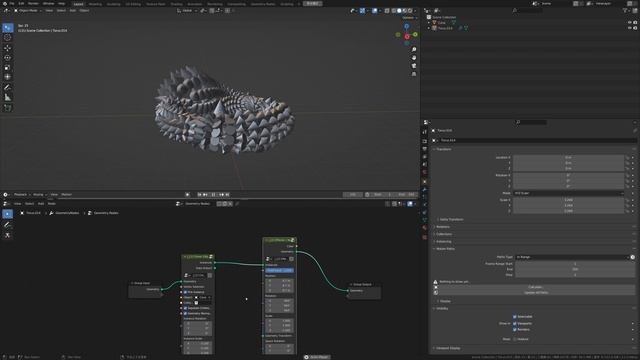This screenshot has width=640, height=360.
Task: Toggle Separate Children checkbox in node
Action: pyautogui.click(x=185, y=308)
